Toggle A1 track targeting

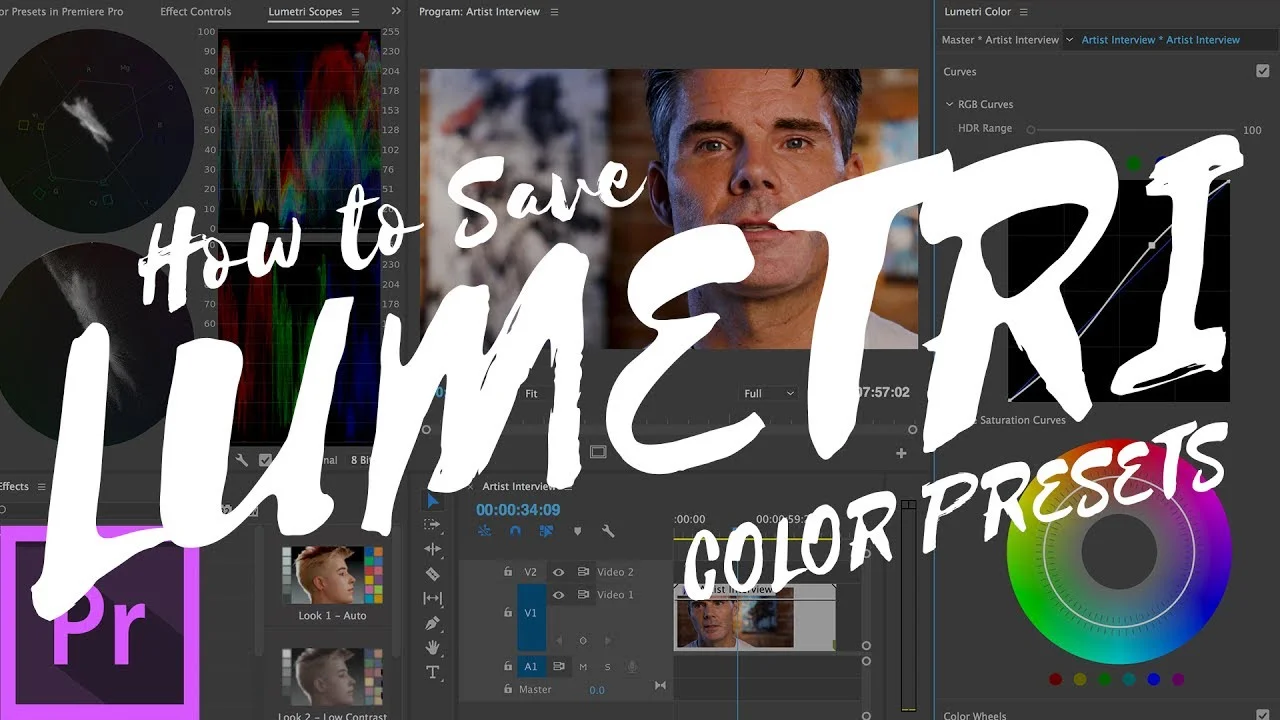click(531, 666)
